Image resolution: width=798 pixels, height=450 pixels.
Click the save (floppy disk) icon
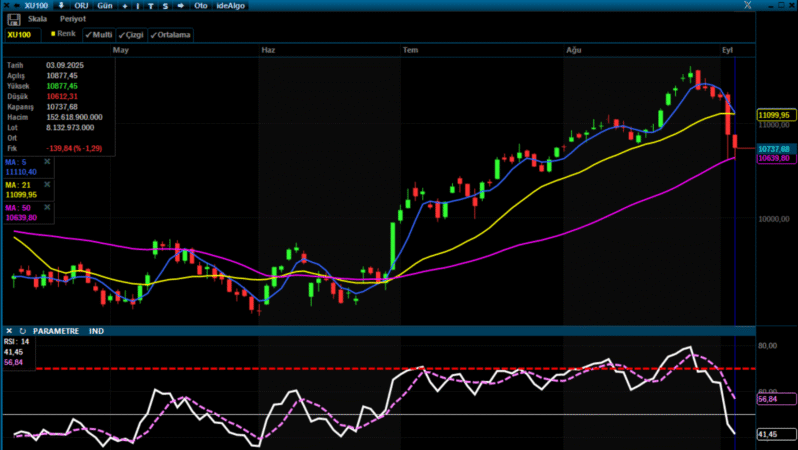click(x=13, y=19)
